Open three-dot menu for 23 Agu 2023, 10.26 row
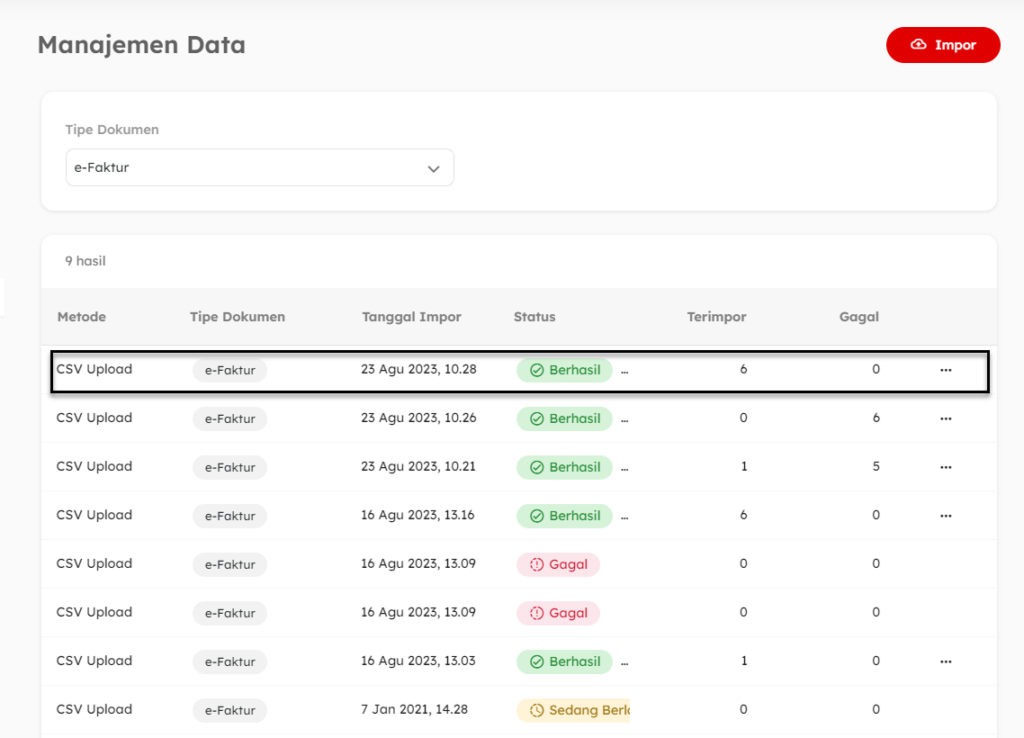The image size is (1024, 738). [946, 419]
